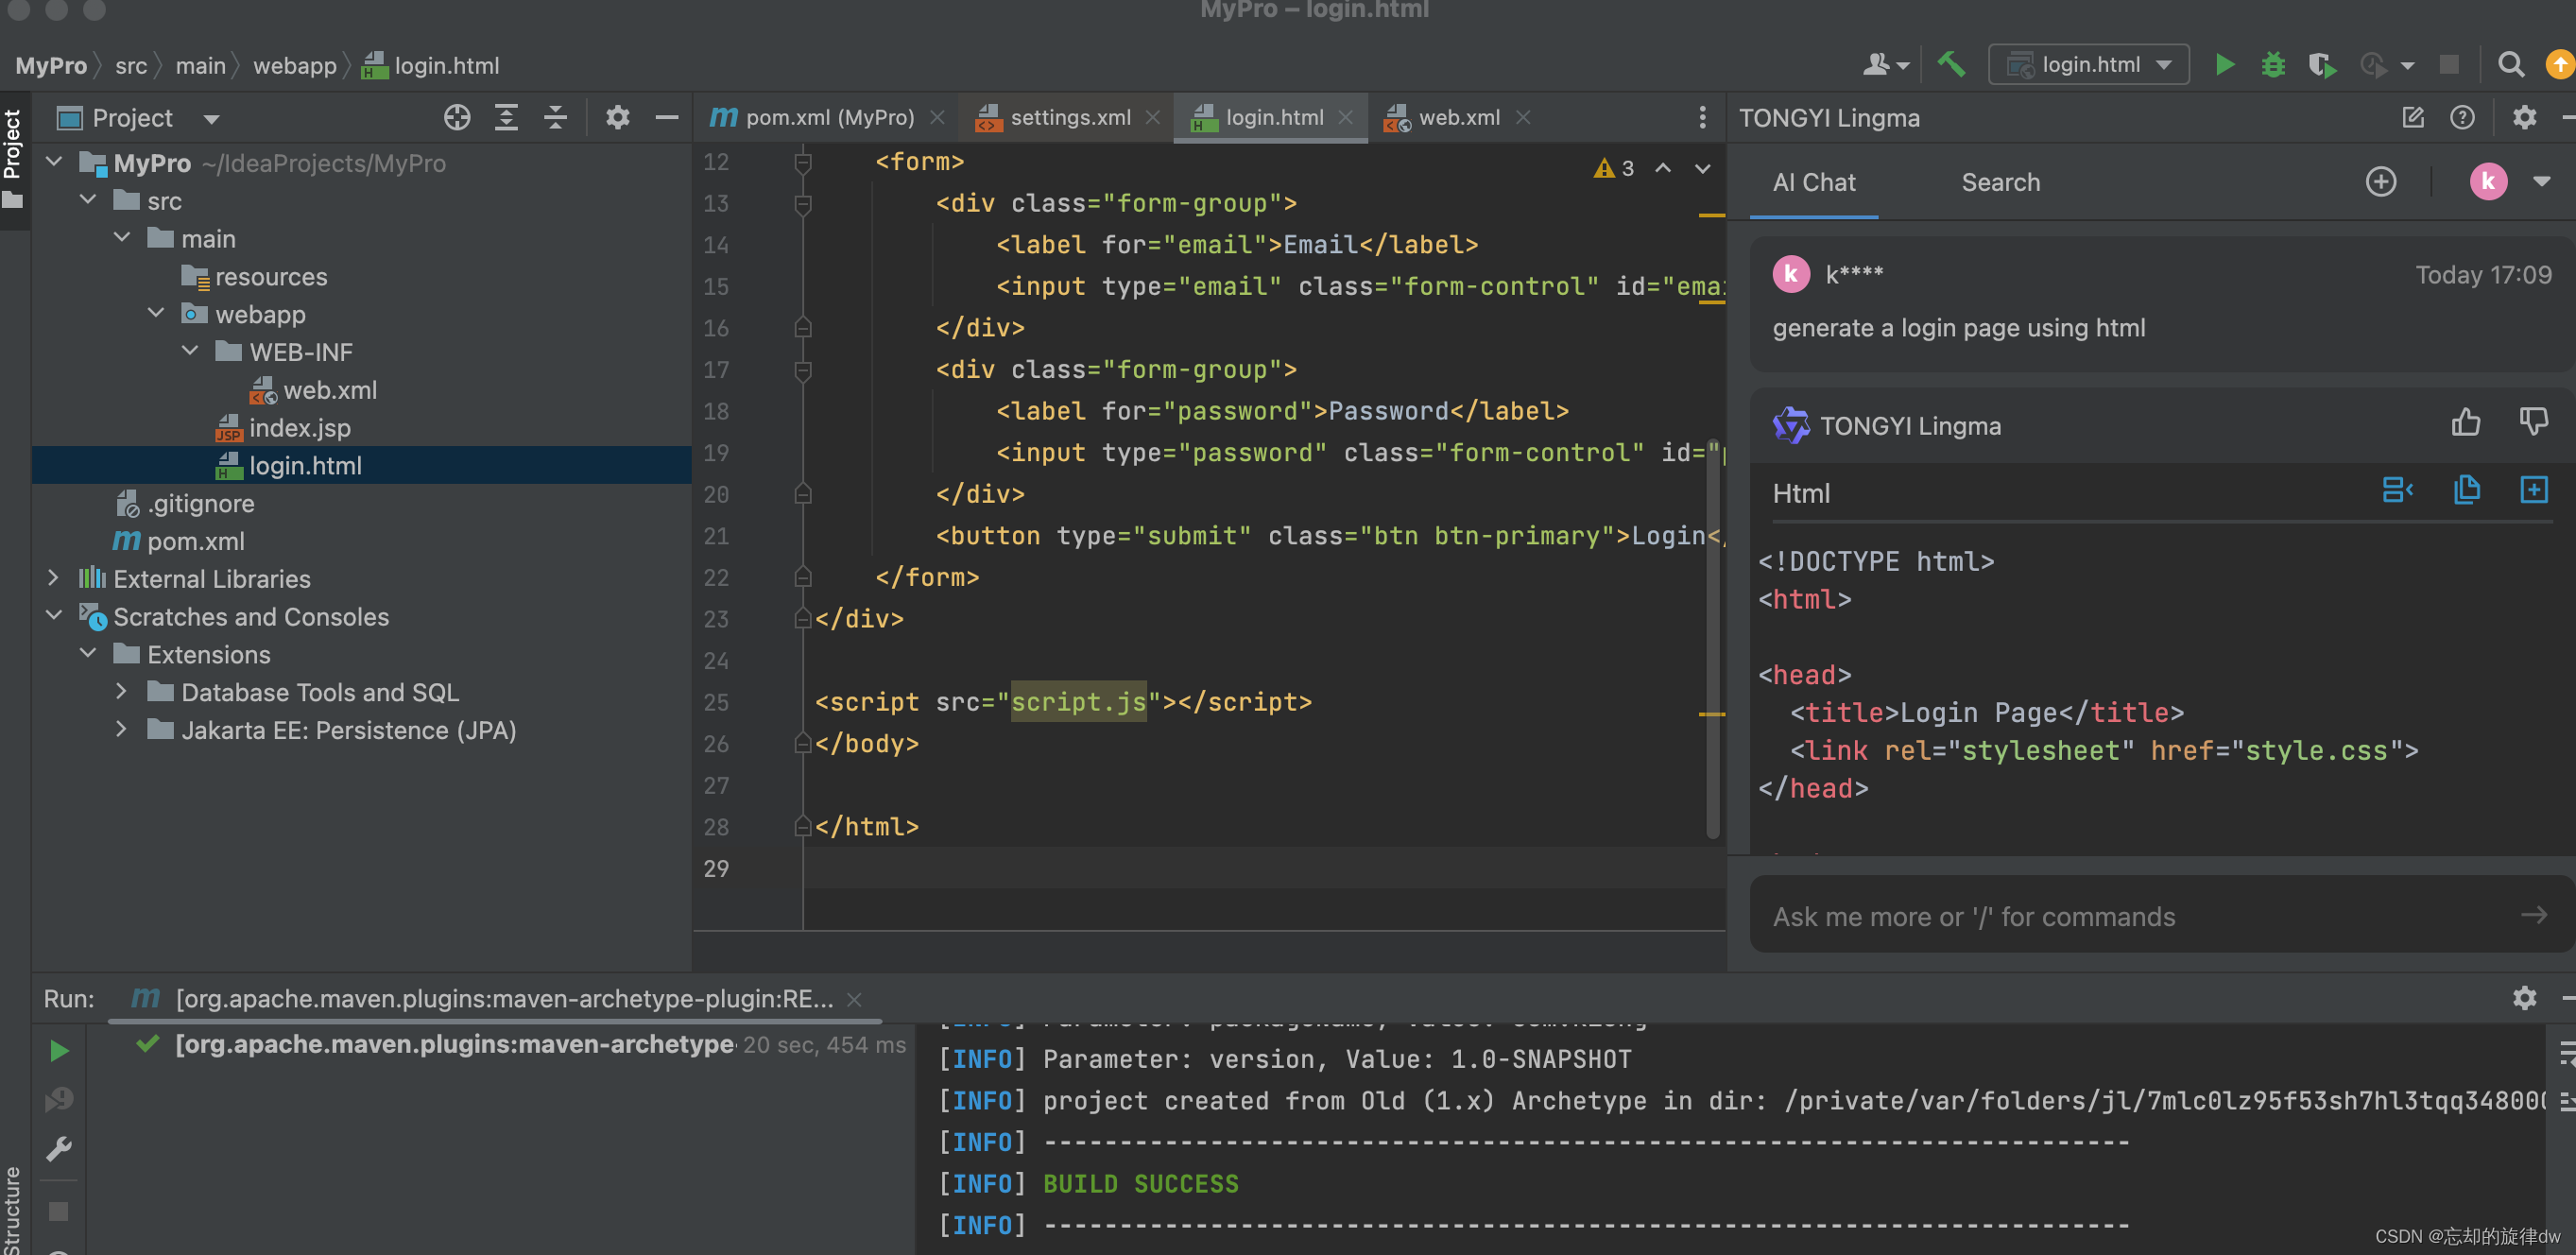Close the login.html editor tab

(x=1345, y=118)
